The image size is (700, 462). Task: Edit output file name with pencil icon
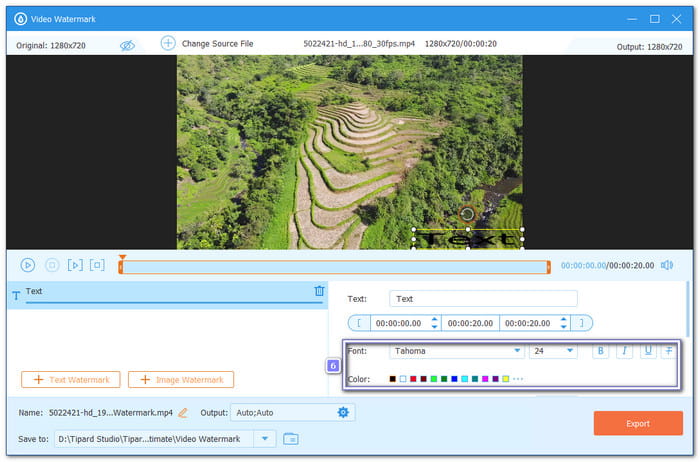point(183,413)
